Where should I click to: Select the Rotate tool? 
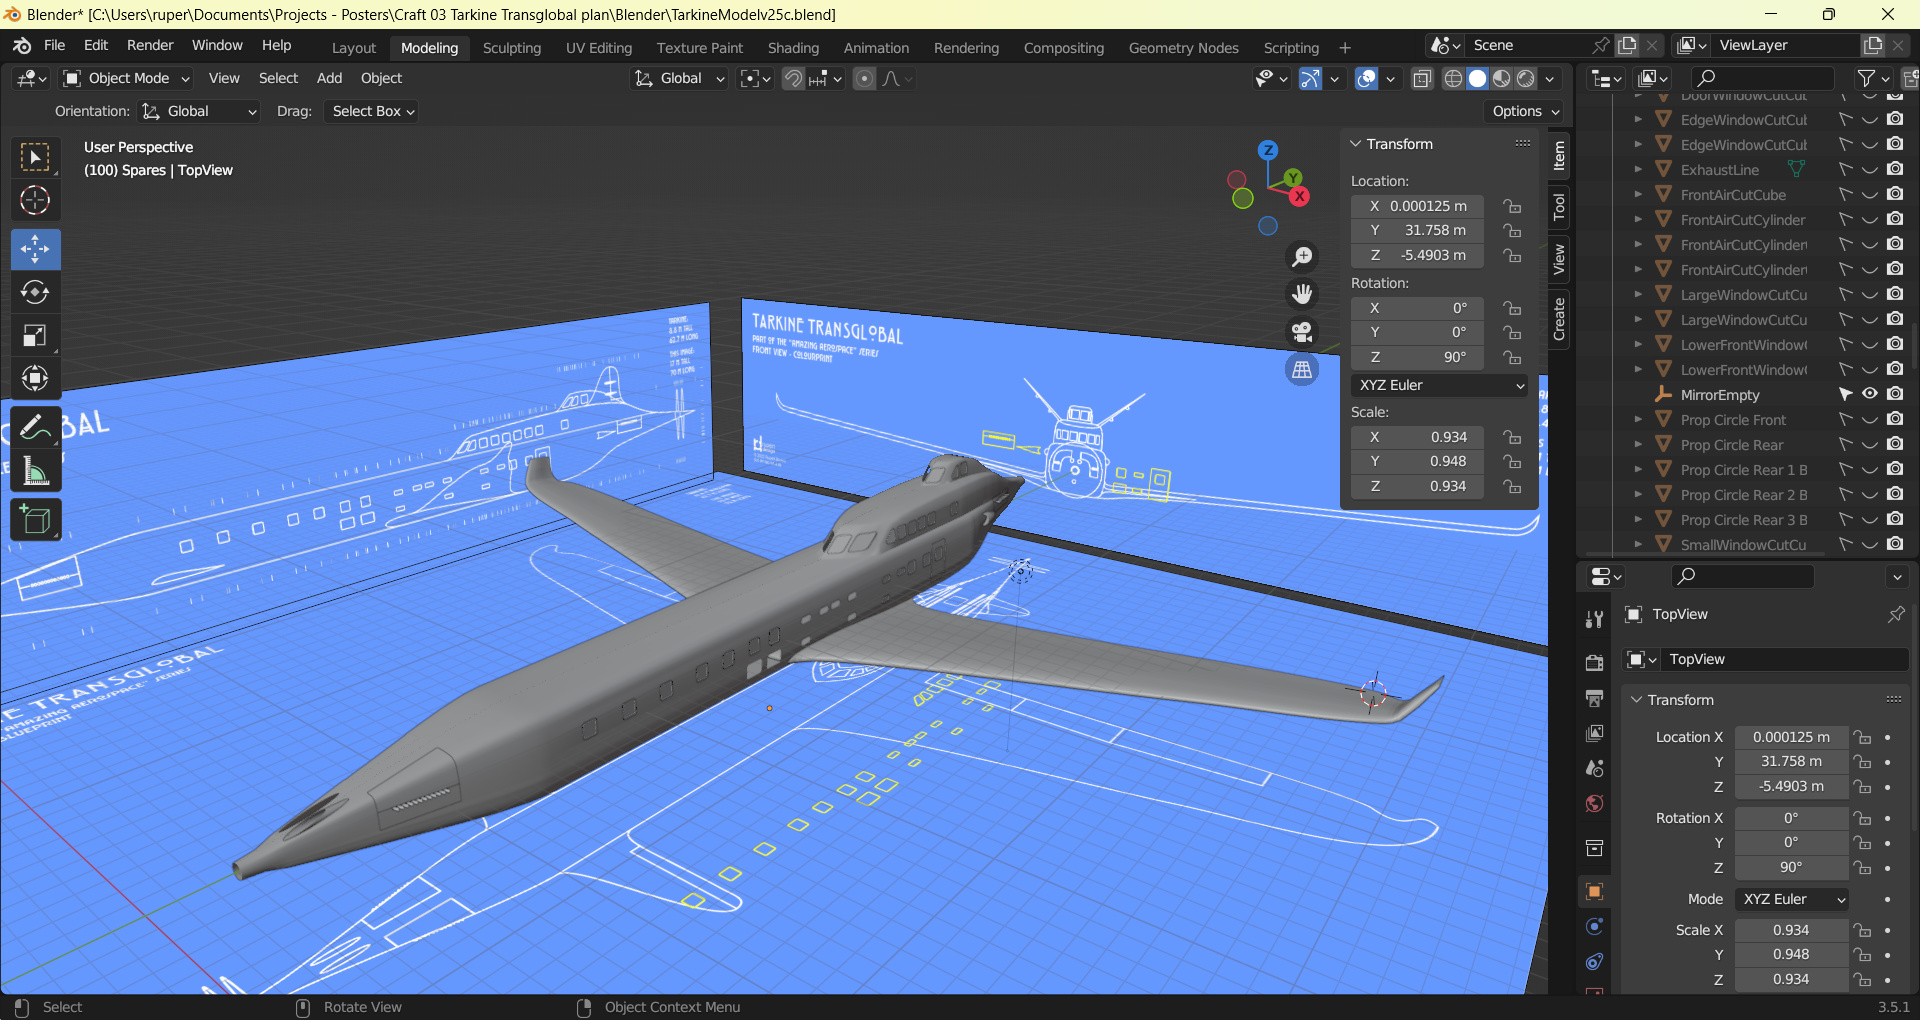click(35, 292)
